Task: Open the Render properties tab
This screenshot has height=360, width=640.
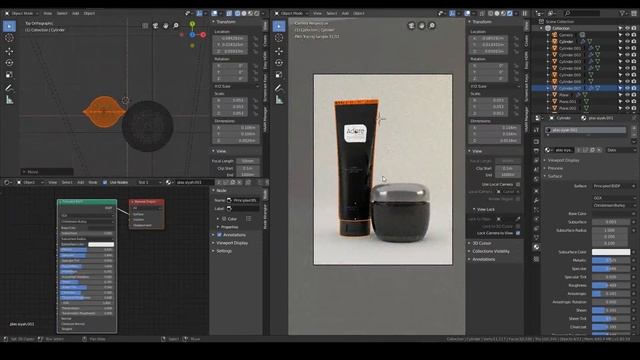Action: point(536,142)
